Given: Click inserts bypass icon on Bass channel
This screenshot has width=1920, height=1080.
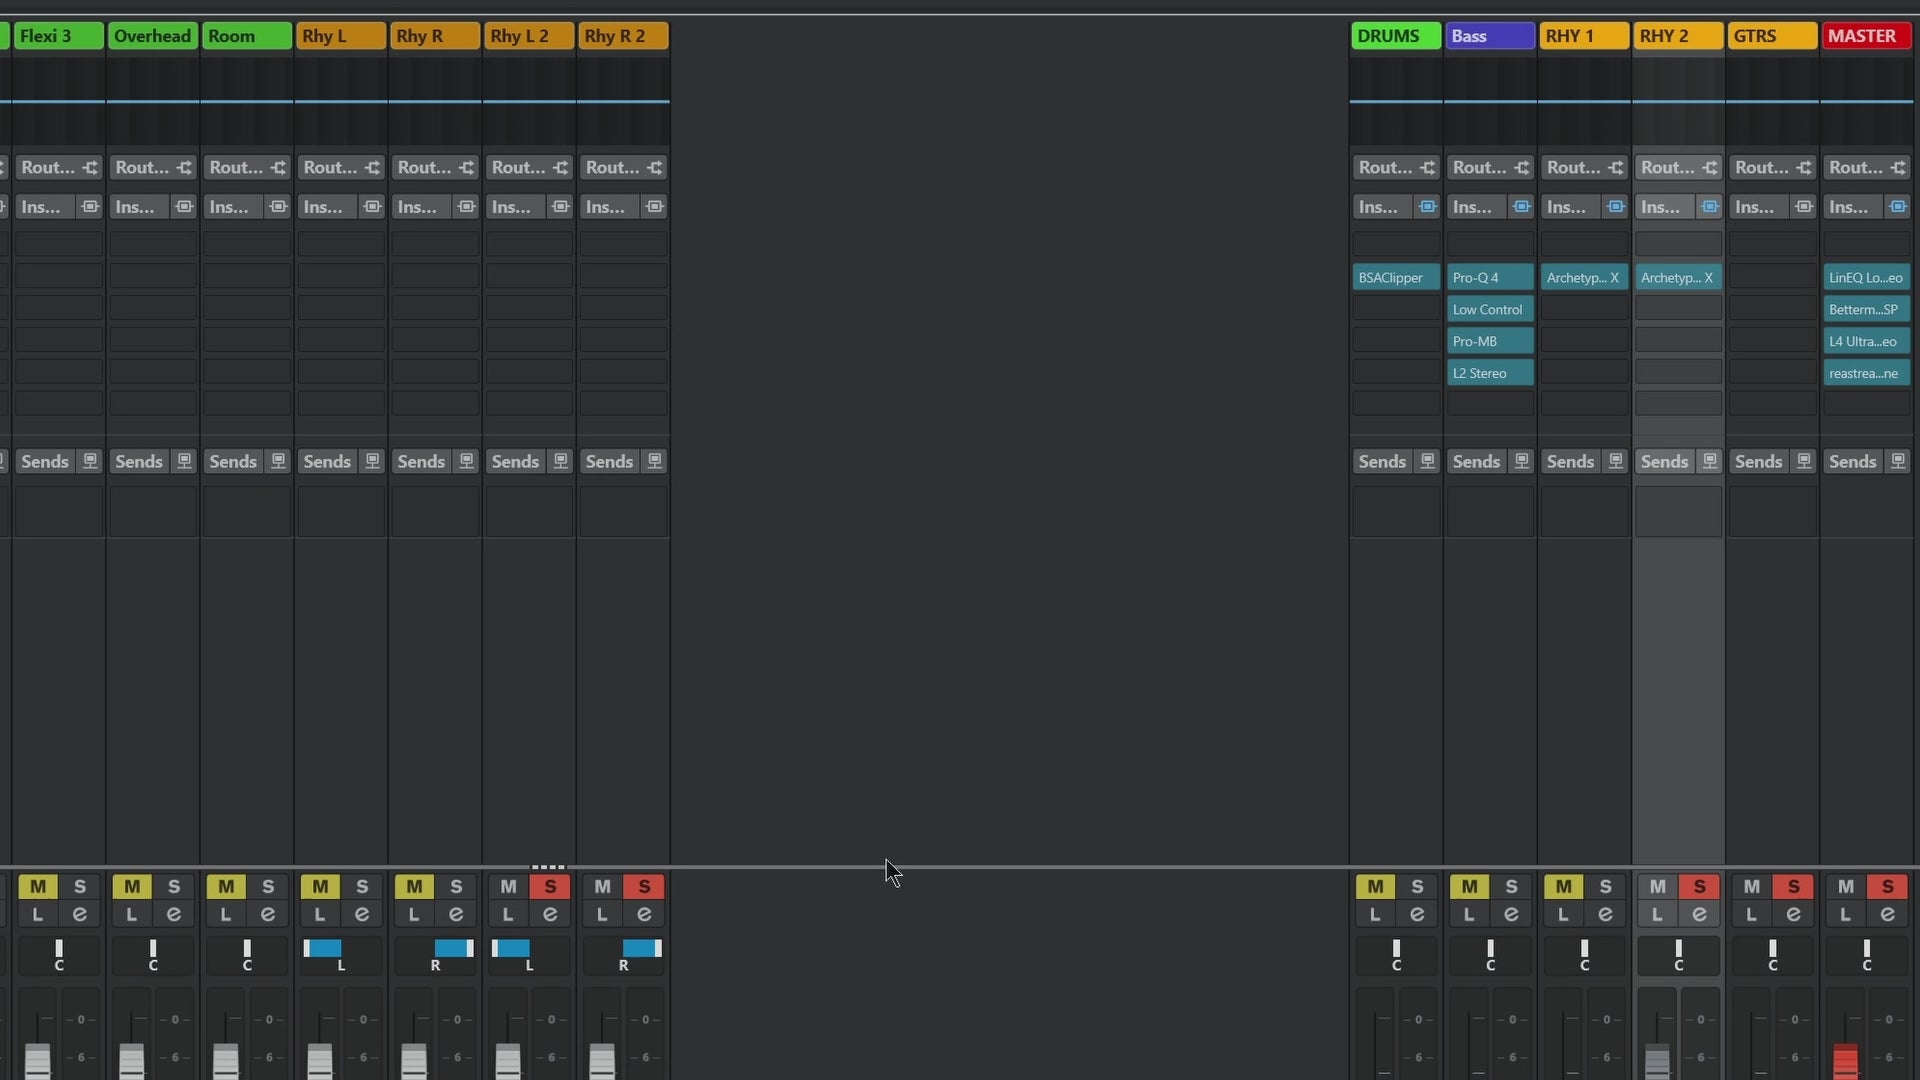Looking at the screenshot, I should click(x=1521, y=207).
